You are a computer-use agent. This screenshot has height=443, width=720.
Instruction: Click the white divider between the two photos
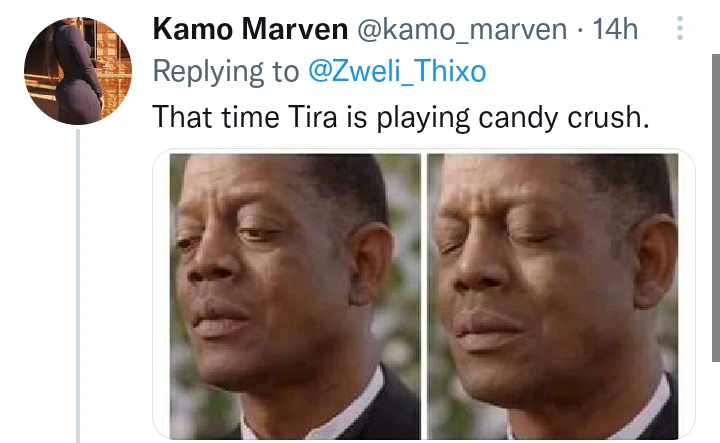point(424,296)
